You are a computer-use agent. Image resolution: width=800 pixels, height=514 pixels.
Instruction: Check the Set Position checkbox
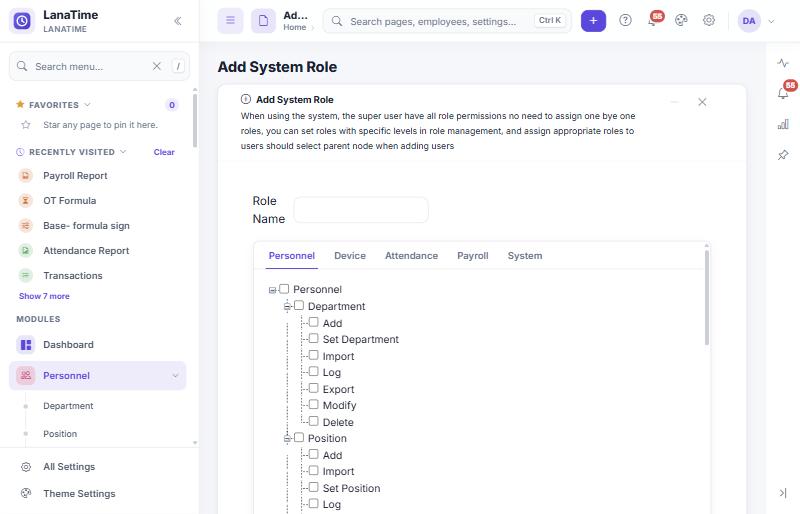(314, 487)
